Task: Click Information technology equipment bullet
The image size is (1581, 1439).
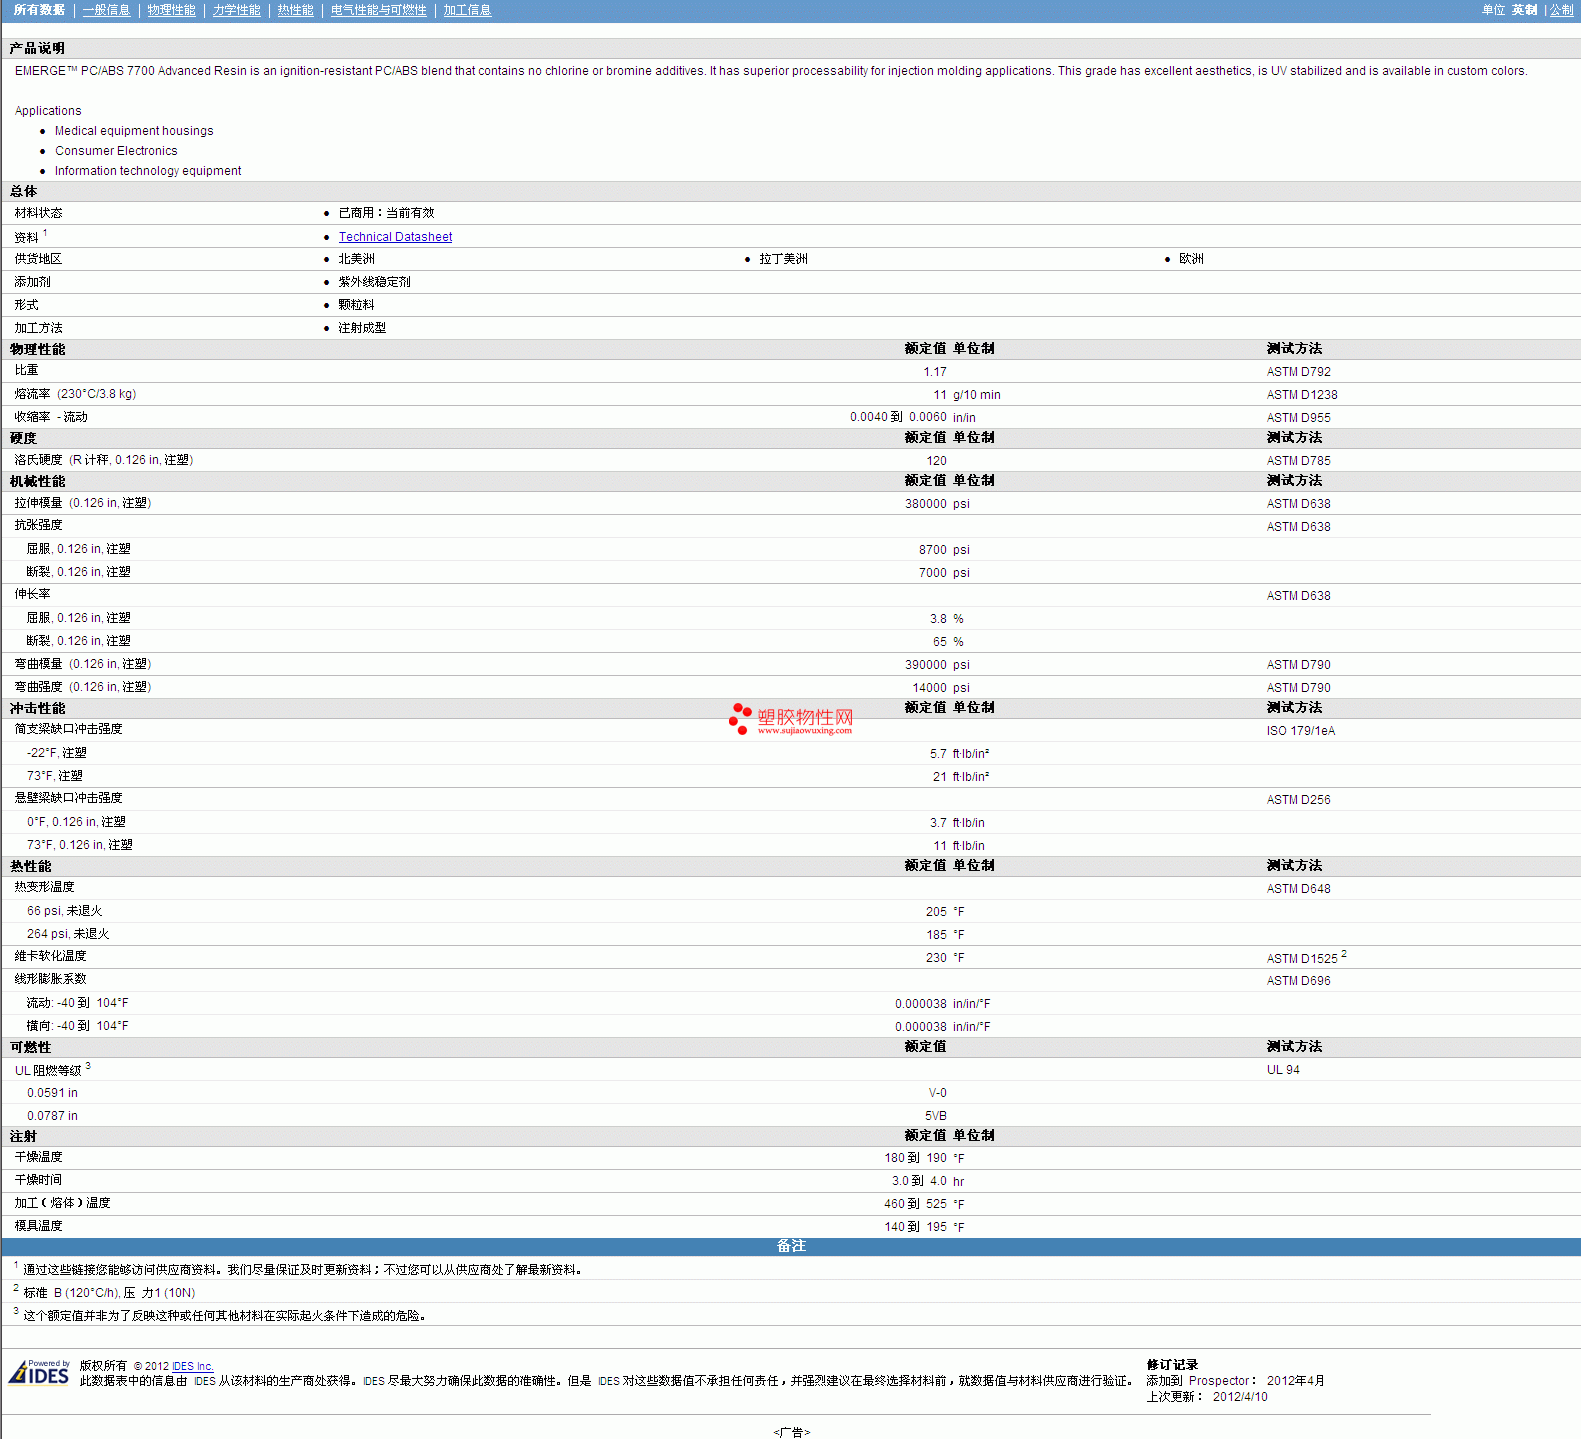Action: (148, 171)
